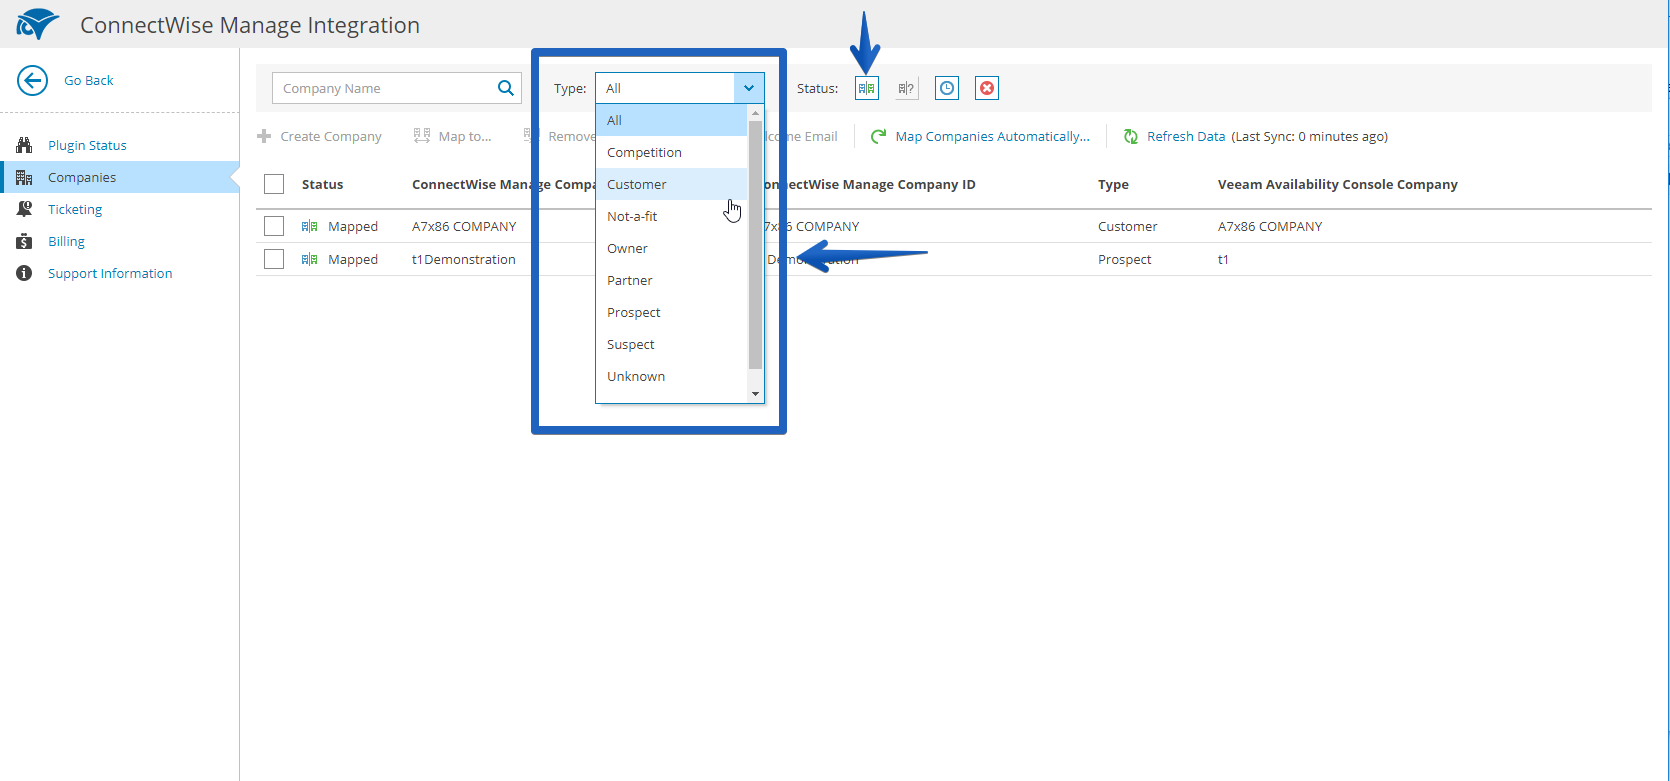Click the Companies building icon in sidebar
Screen dimensions: 1670x781
tap(24, 177)
